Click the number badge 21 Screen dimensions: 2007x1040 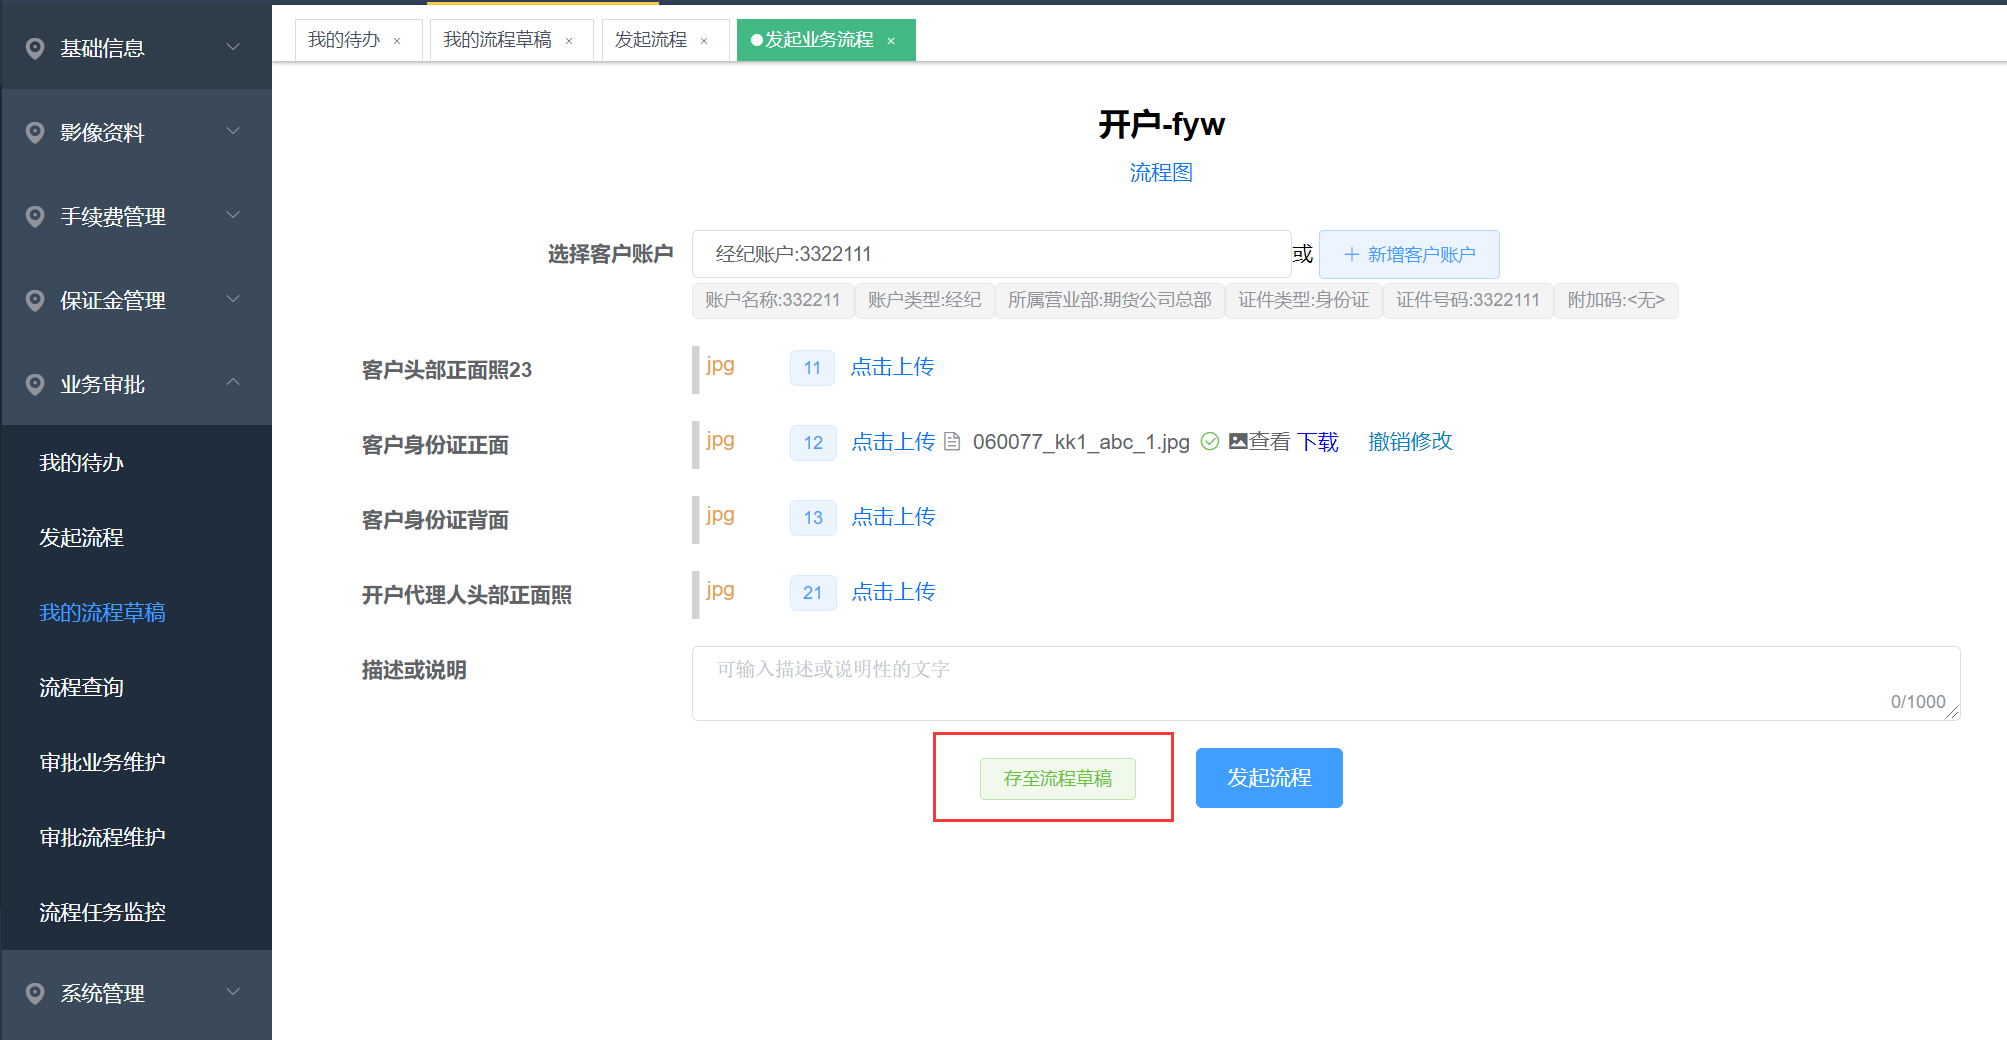pyautogui.click(x=813, y=593)
